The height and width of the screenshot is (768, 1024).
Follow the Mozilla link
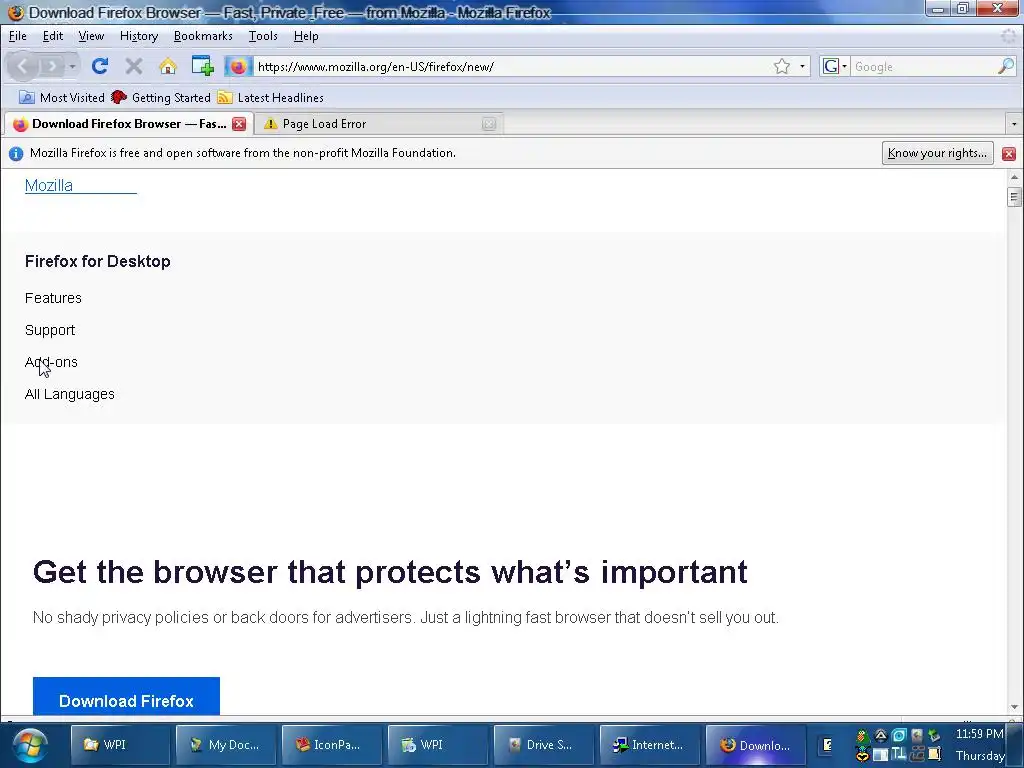click(x=80, y=185)
